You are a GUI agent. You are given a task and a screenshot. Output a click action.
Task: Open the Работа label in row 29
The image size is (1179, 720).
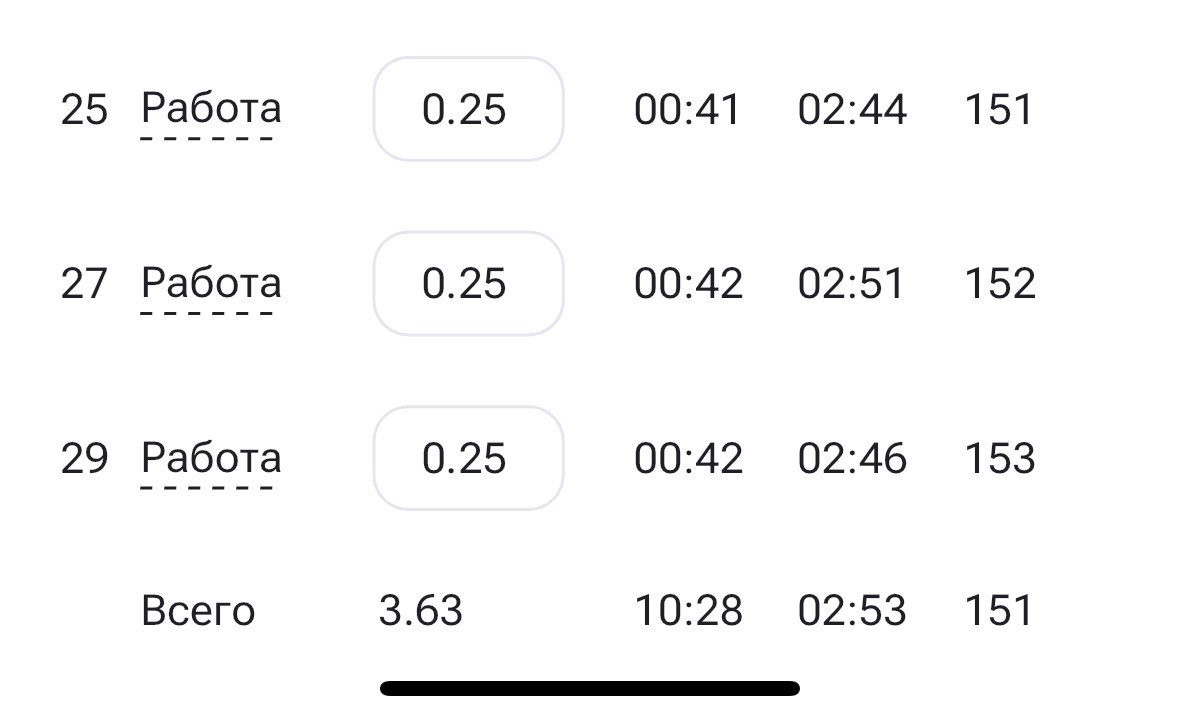[211, 458]
